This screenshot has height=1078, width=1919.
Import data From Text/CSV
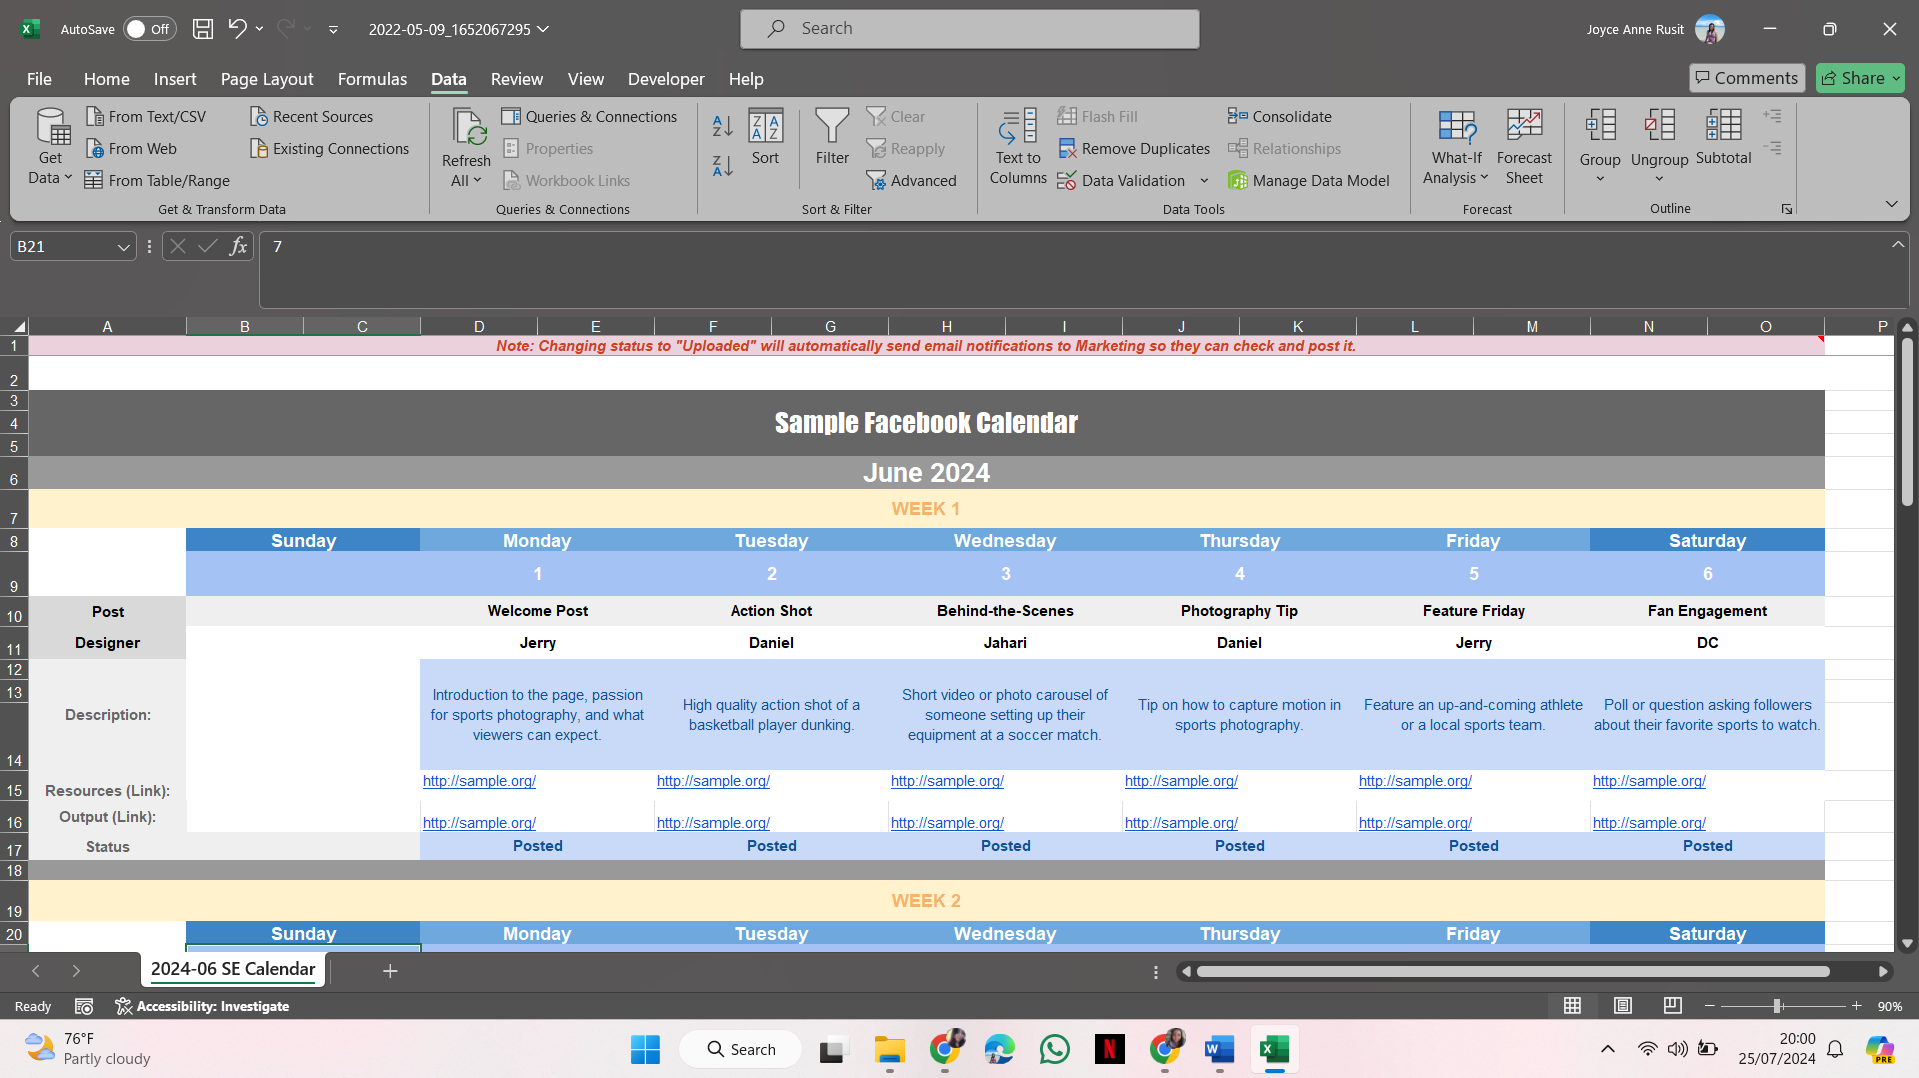point(146,117)
